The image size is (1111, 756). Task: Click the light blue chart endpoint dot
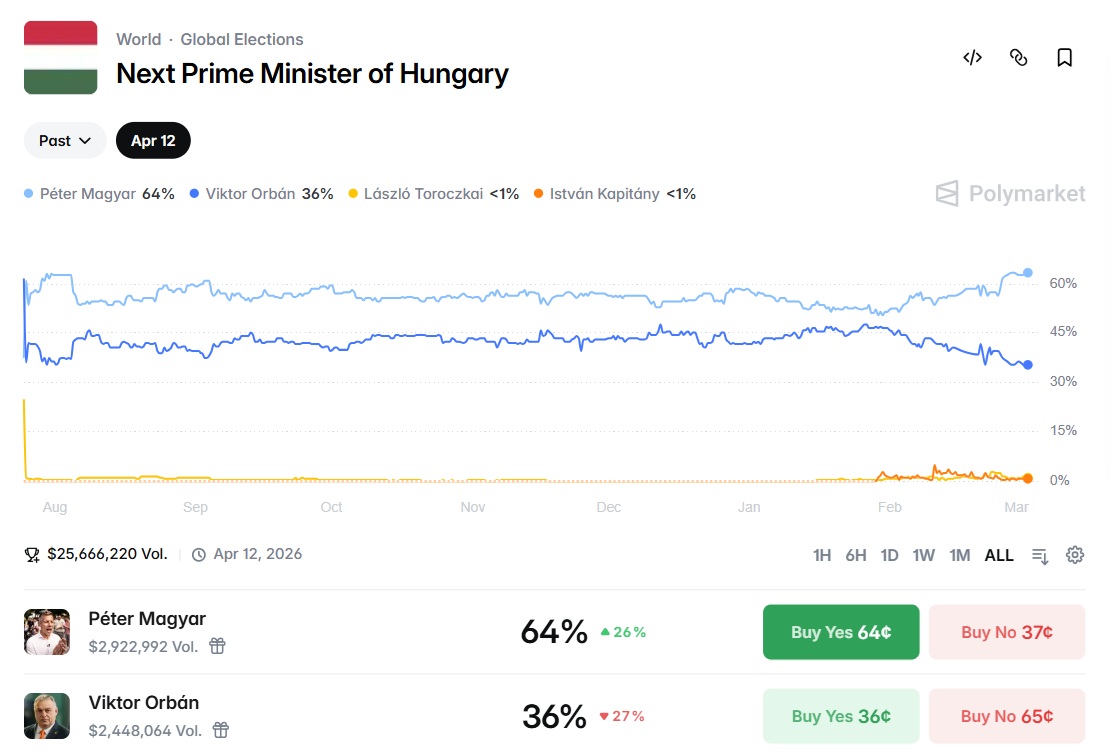tap(1027, 273)
